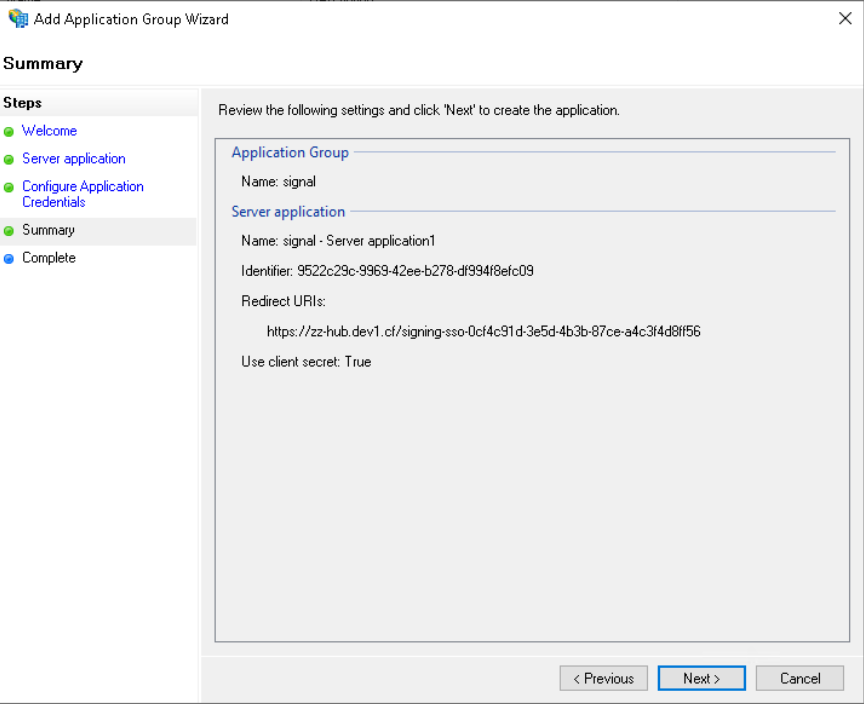
Task: Click the green bullet beside the Summary step
Action: pyautogui.click(x=9, y=231)
